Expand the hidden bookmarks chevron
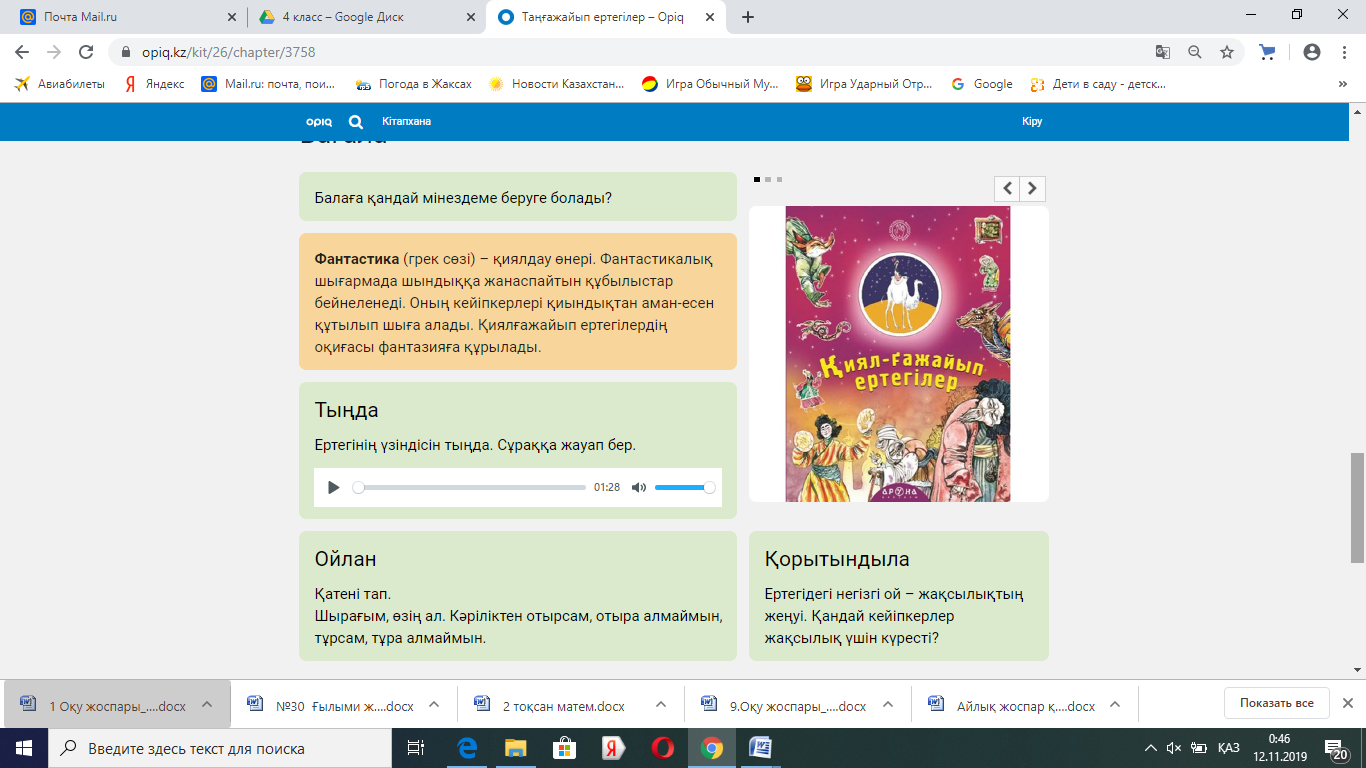1366x768 pixels. point(1342,84)
